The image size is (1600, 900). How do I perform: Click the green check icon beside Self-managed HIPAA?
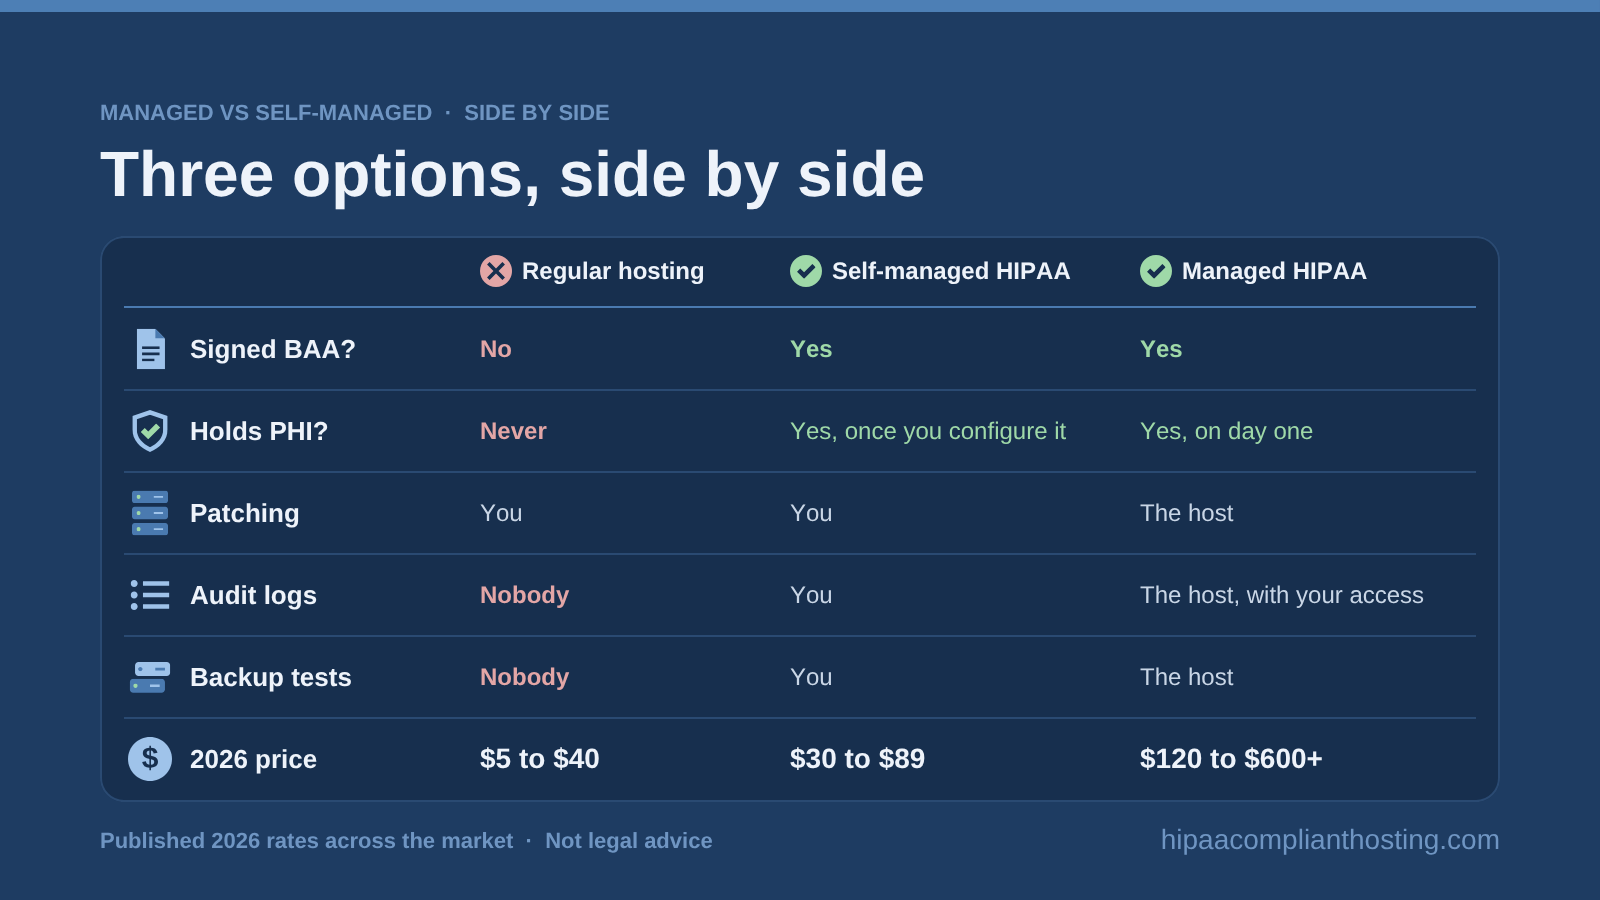pos(806,271)
